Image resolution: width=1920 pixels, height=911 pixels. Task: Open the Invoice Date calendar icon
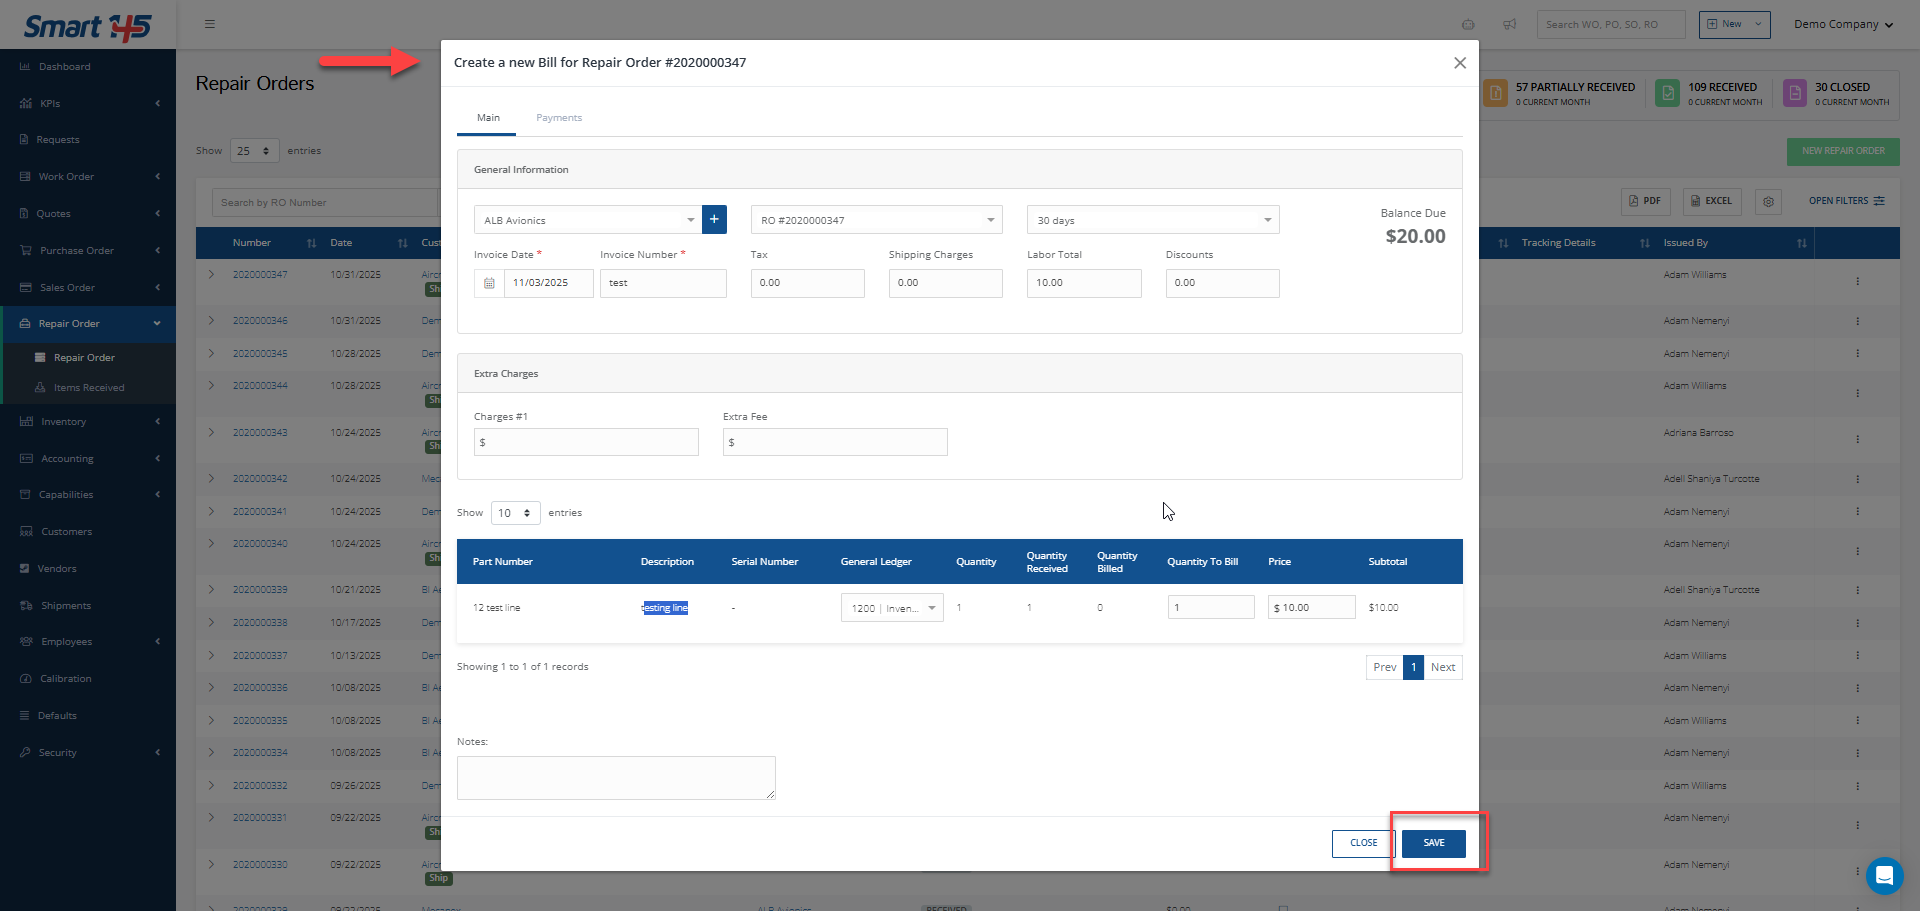[x=489, y=283]
